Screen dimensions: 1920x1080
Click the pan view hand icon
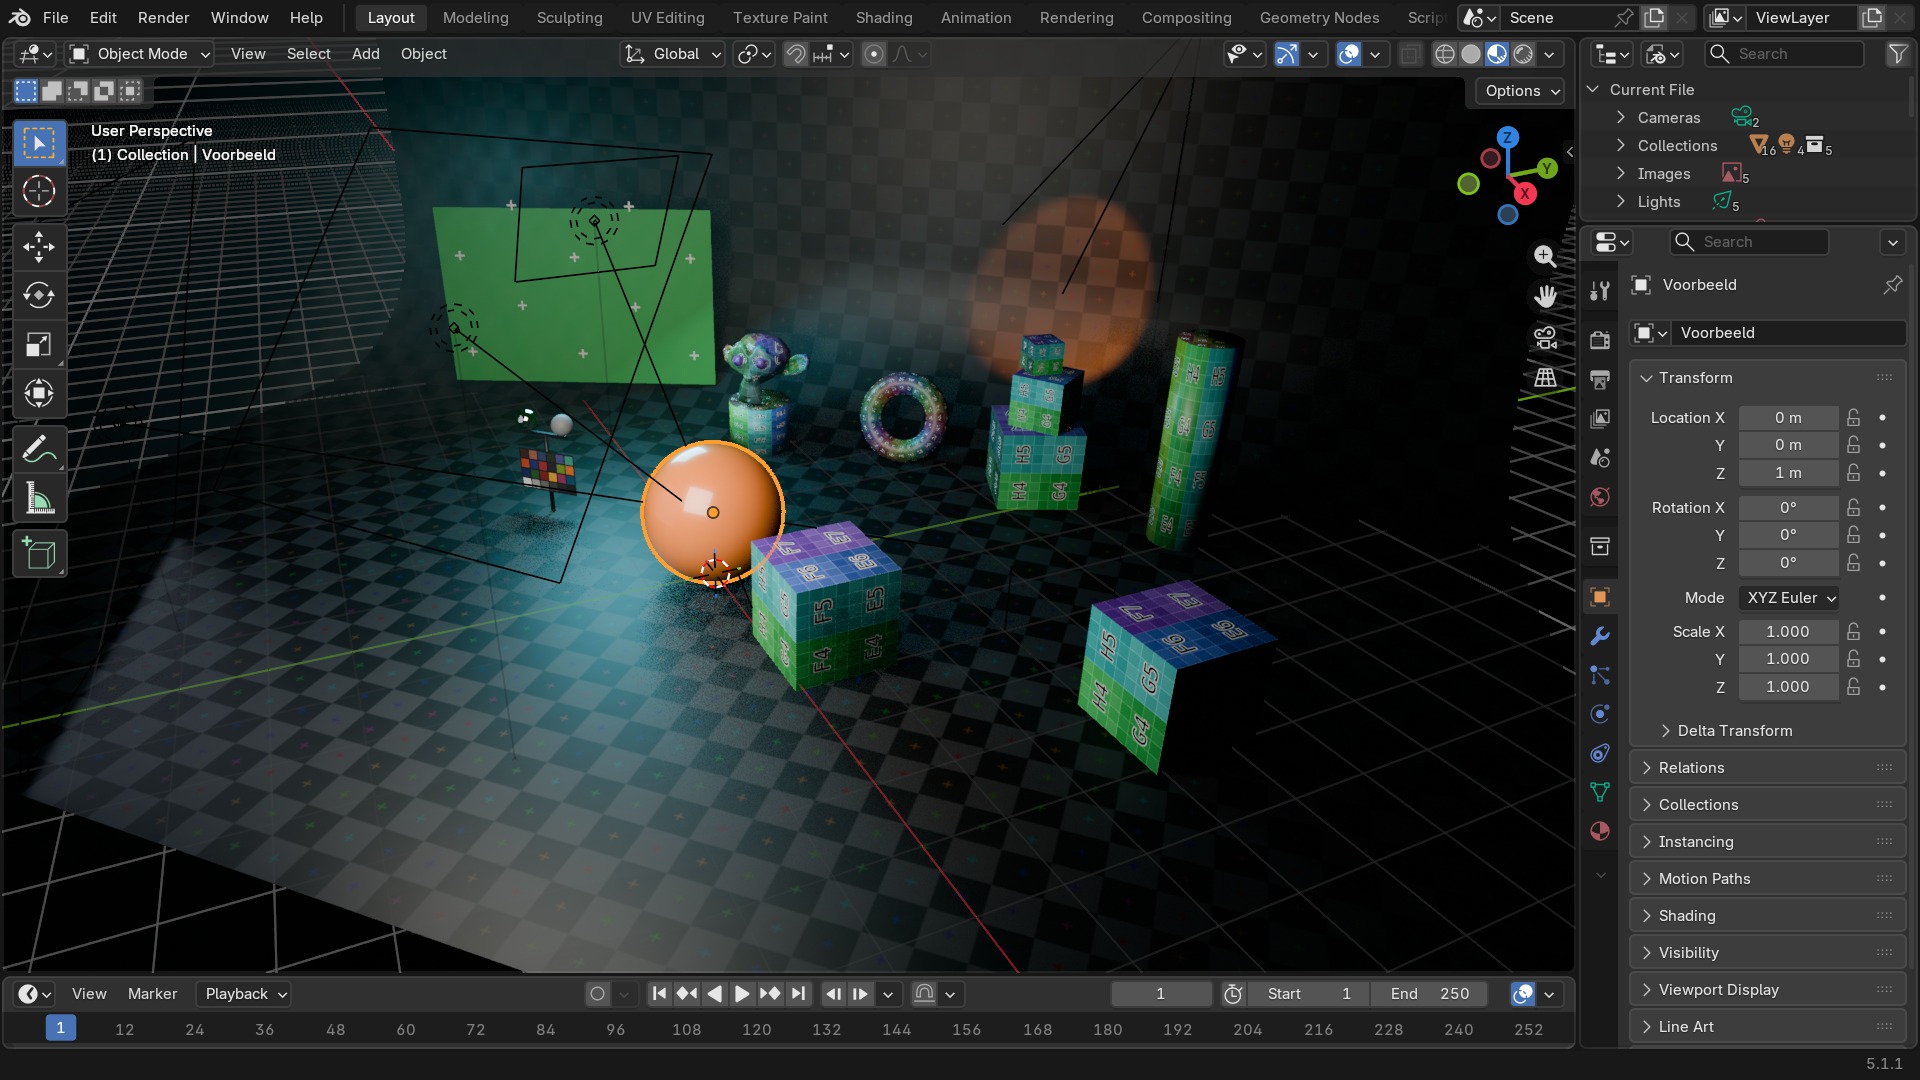pyautogui.click(x=1545, y=296)
